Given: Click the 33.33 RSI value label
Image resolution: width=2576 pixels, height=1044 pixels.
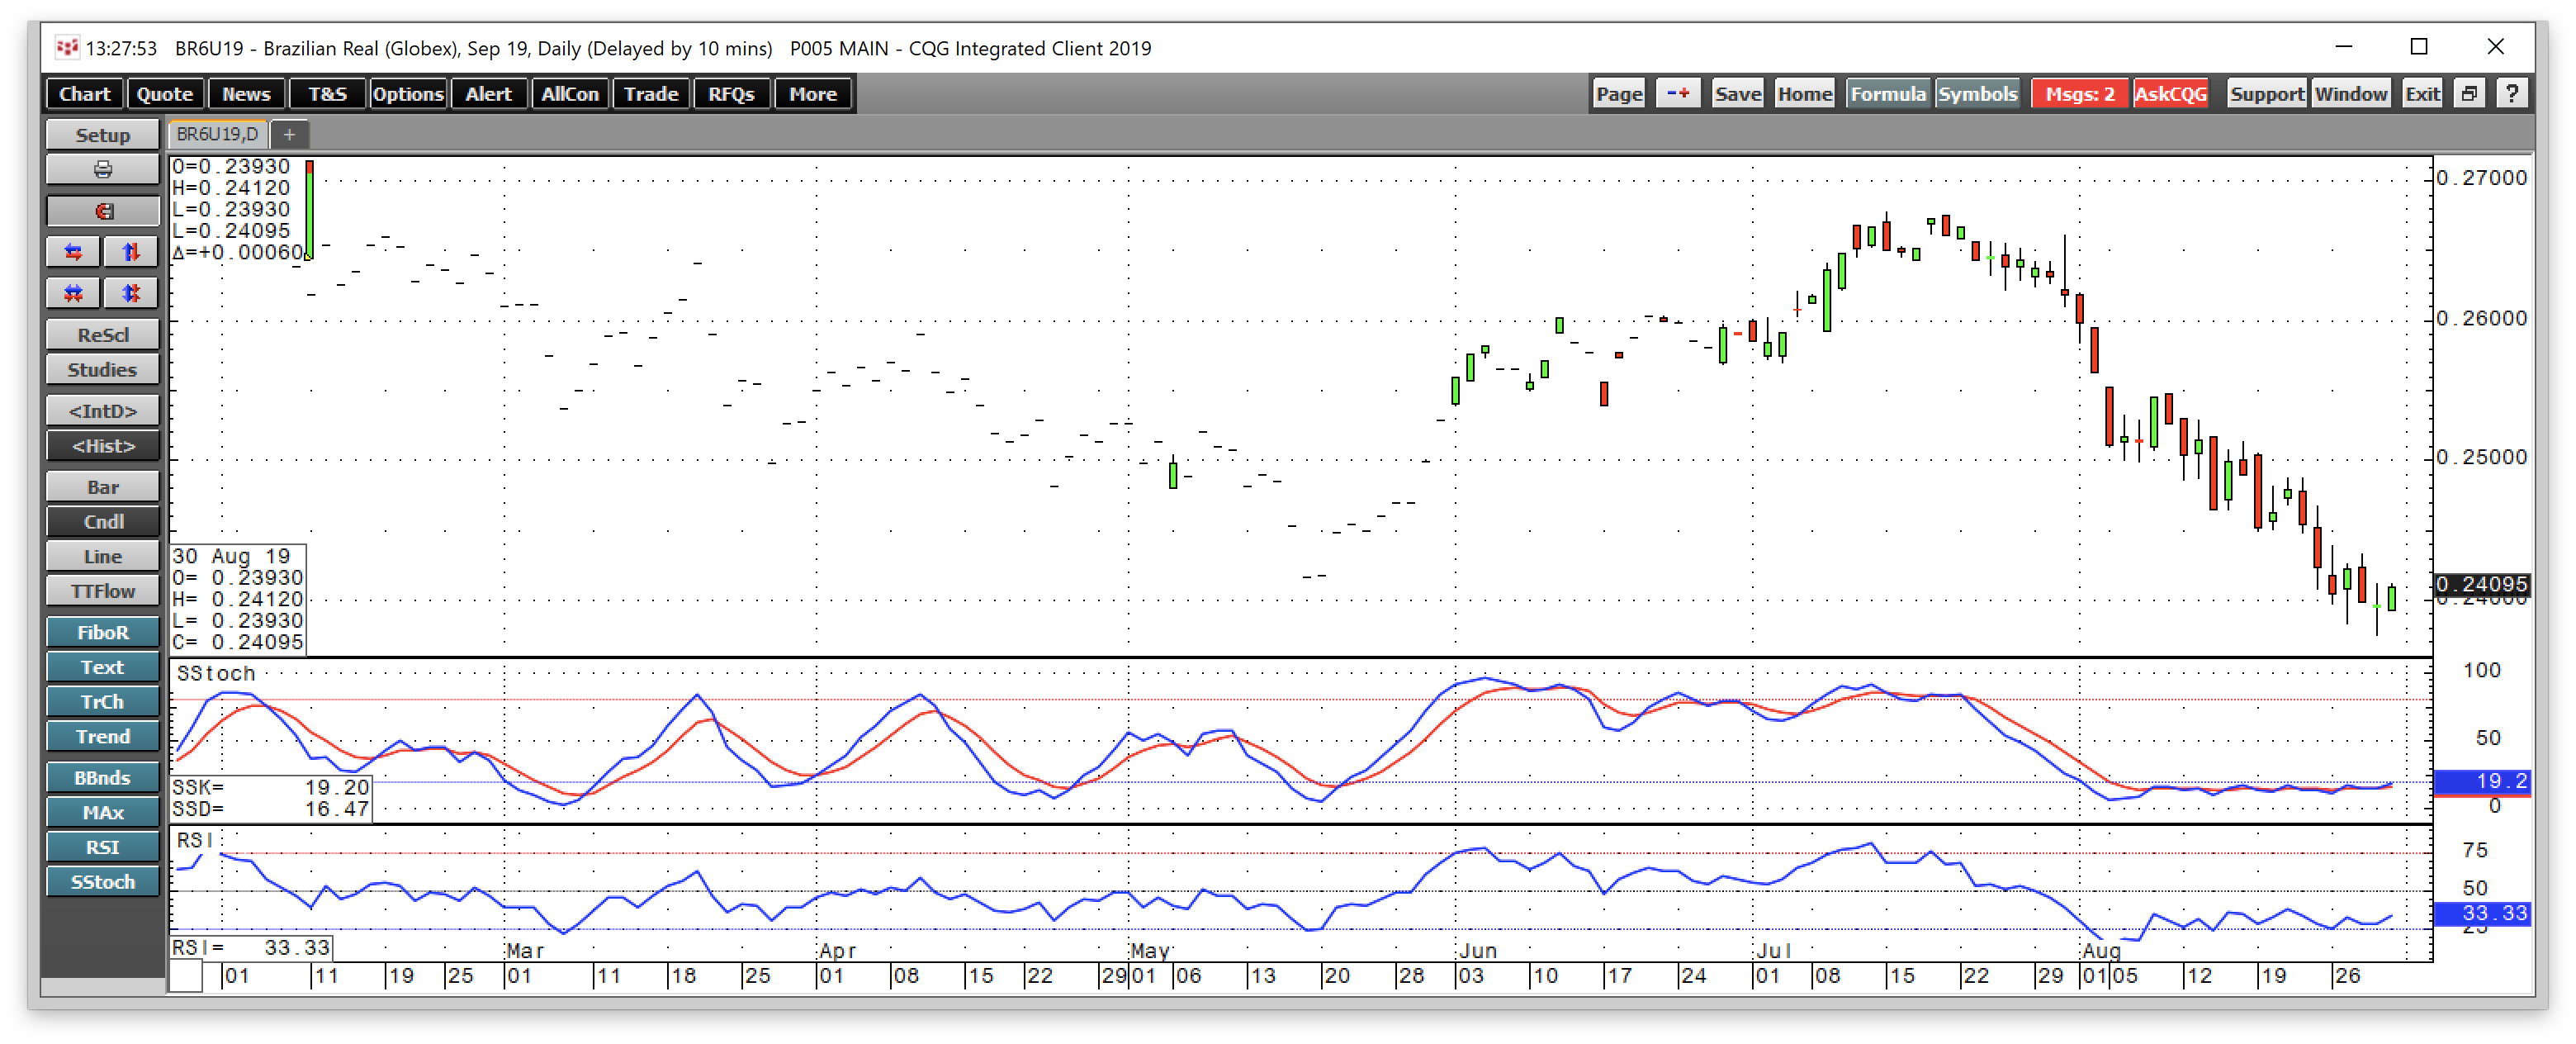Looking at the screenshot, I should (2481, 913).
